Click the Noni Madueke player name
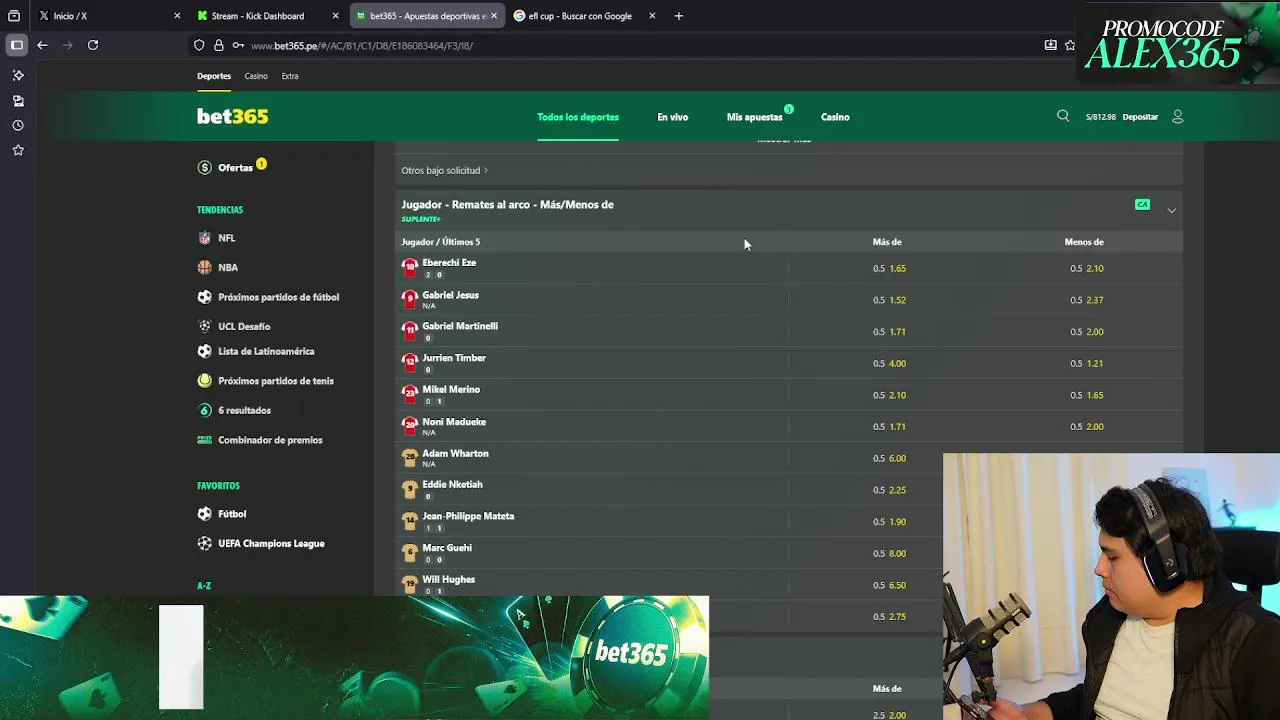The width and height of the screenshot is (1280, 720). click(454, 421)
